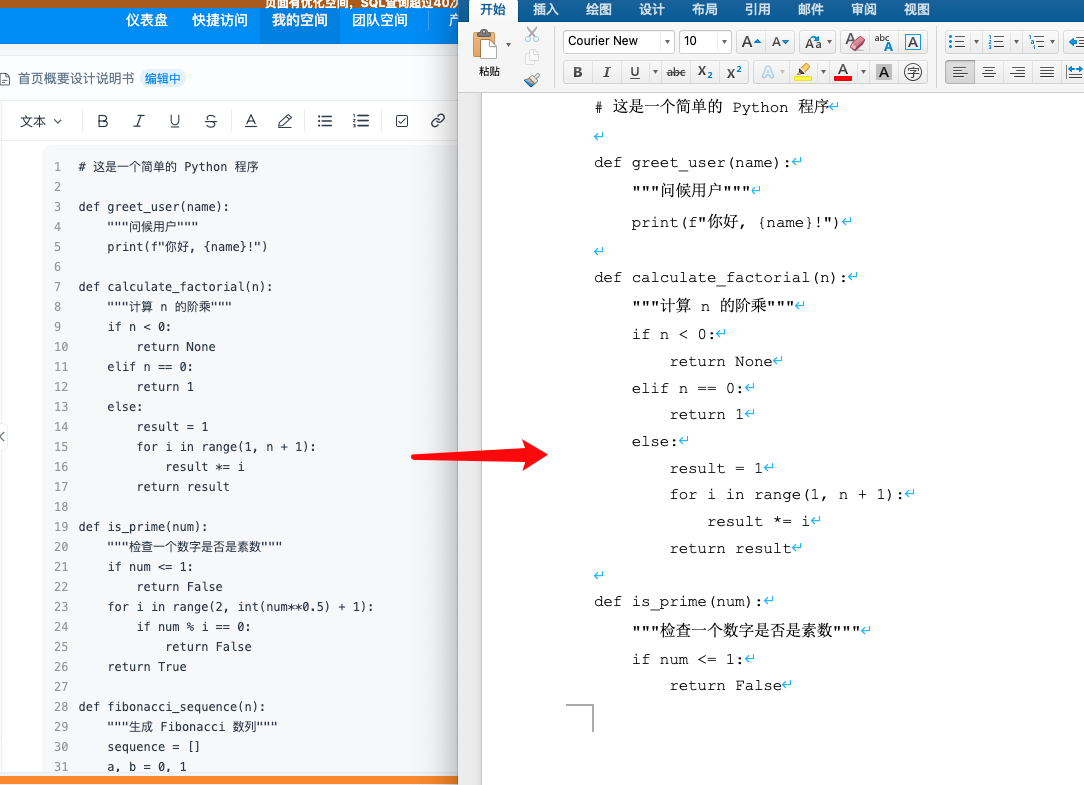Open 快捷访问 in the top navigation
Image resolution: width=1084 pixels, height=785 pixels.
pyautogui.click(x=220, y=20)
